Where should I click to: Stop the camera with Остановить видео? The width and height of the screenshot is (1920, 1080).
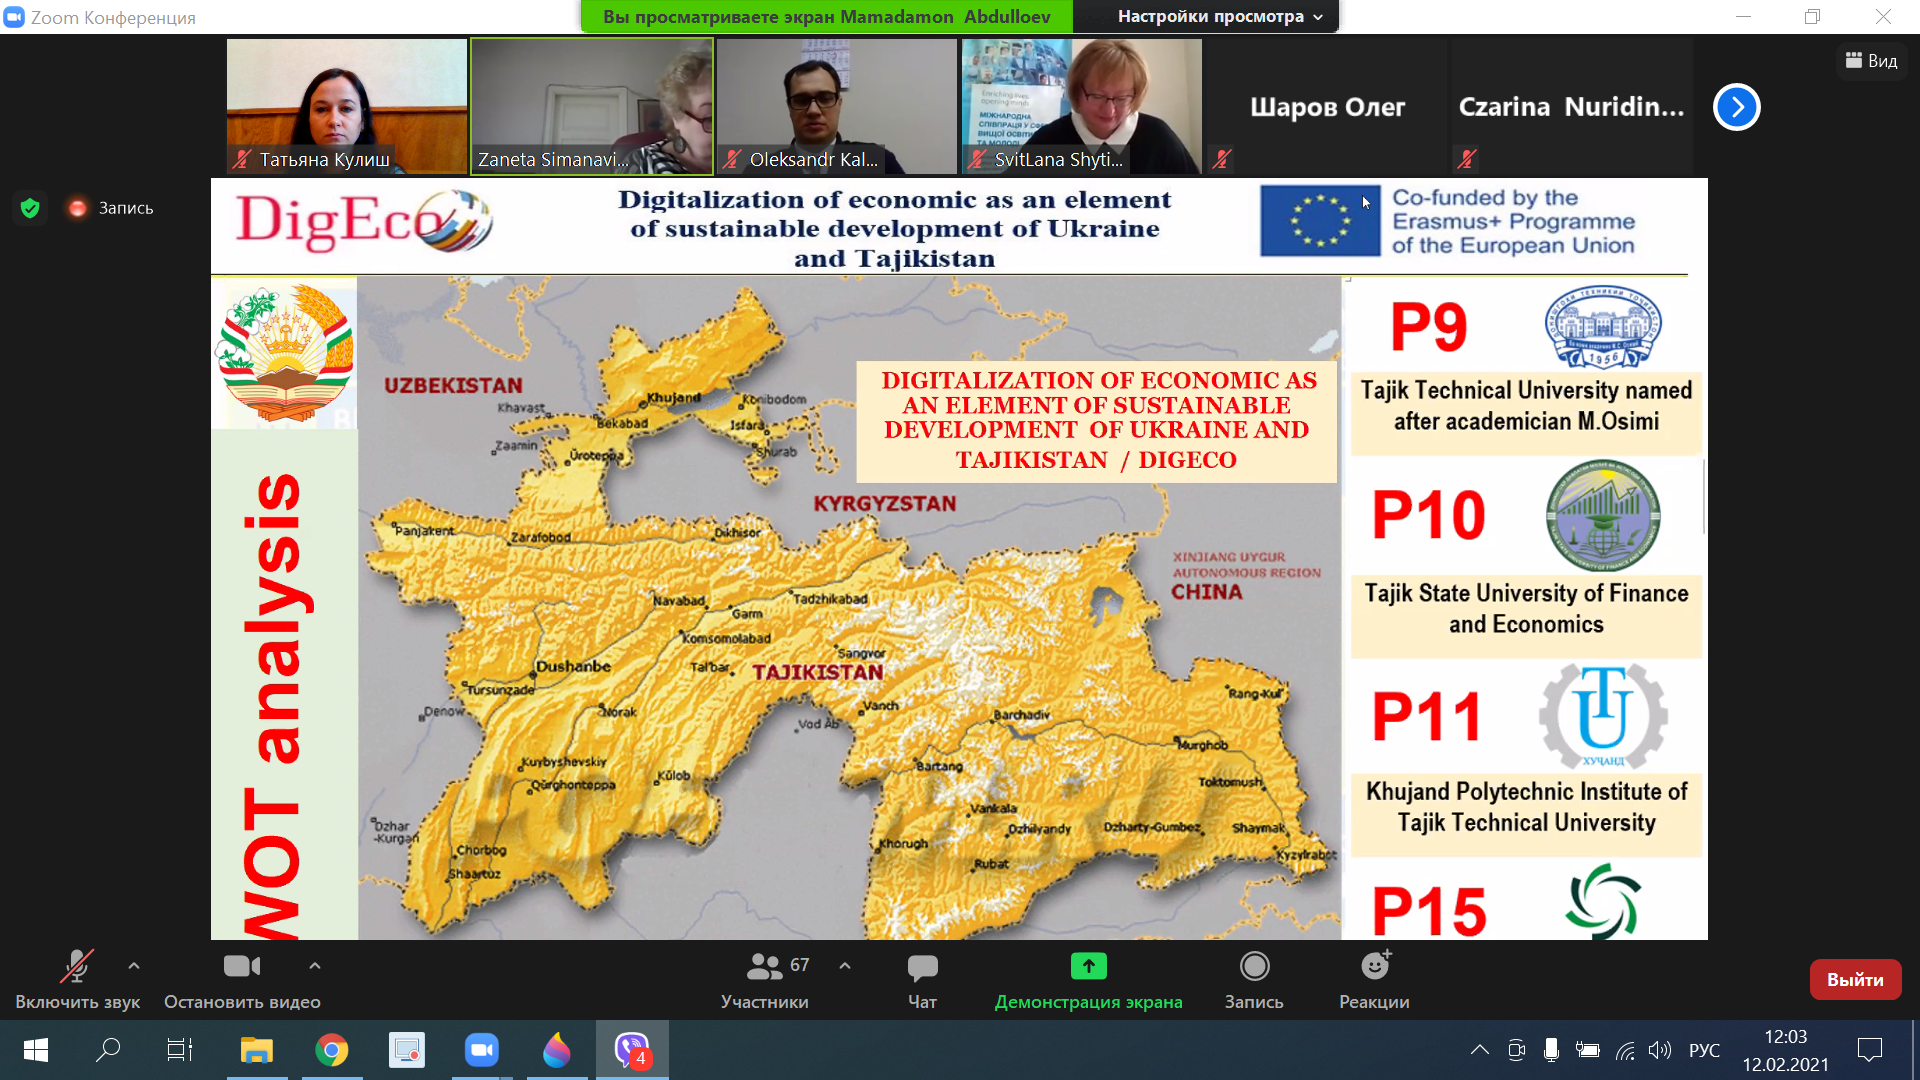click(242, 979)
